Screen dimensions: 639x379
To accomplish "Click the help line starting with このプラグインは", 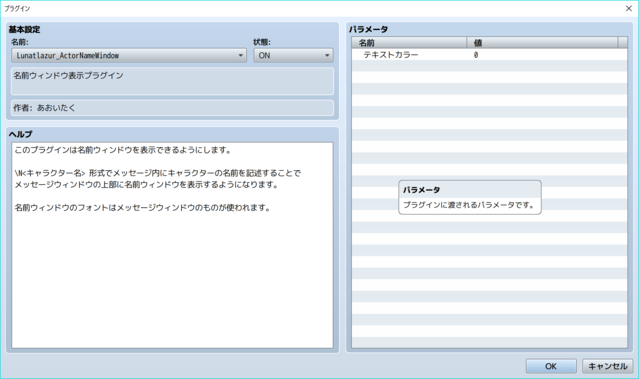I will click(x=123, y=150).
